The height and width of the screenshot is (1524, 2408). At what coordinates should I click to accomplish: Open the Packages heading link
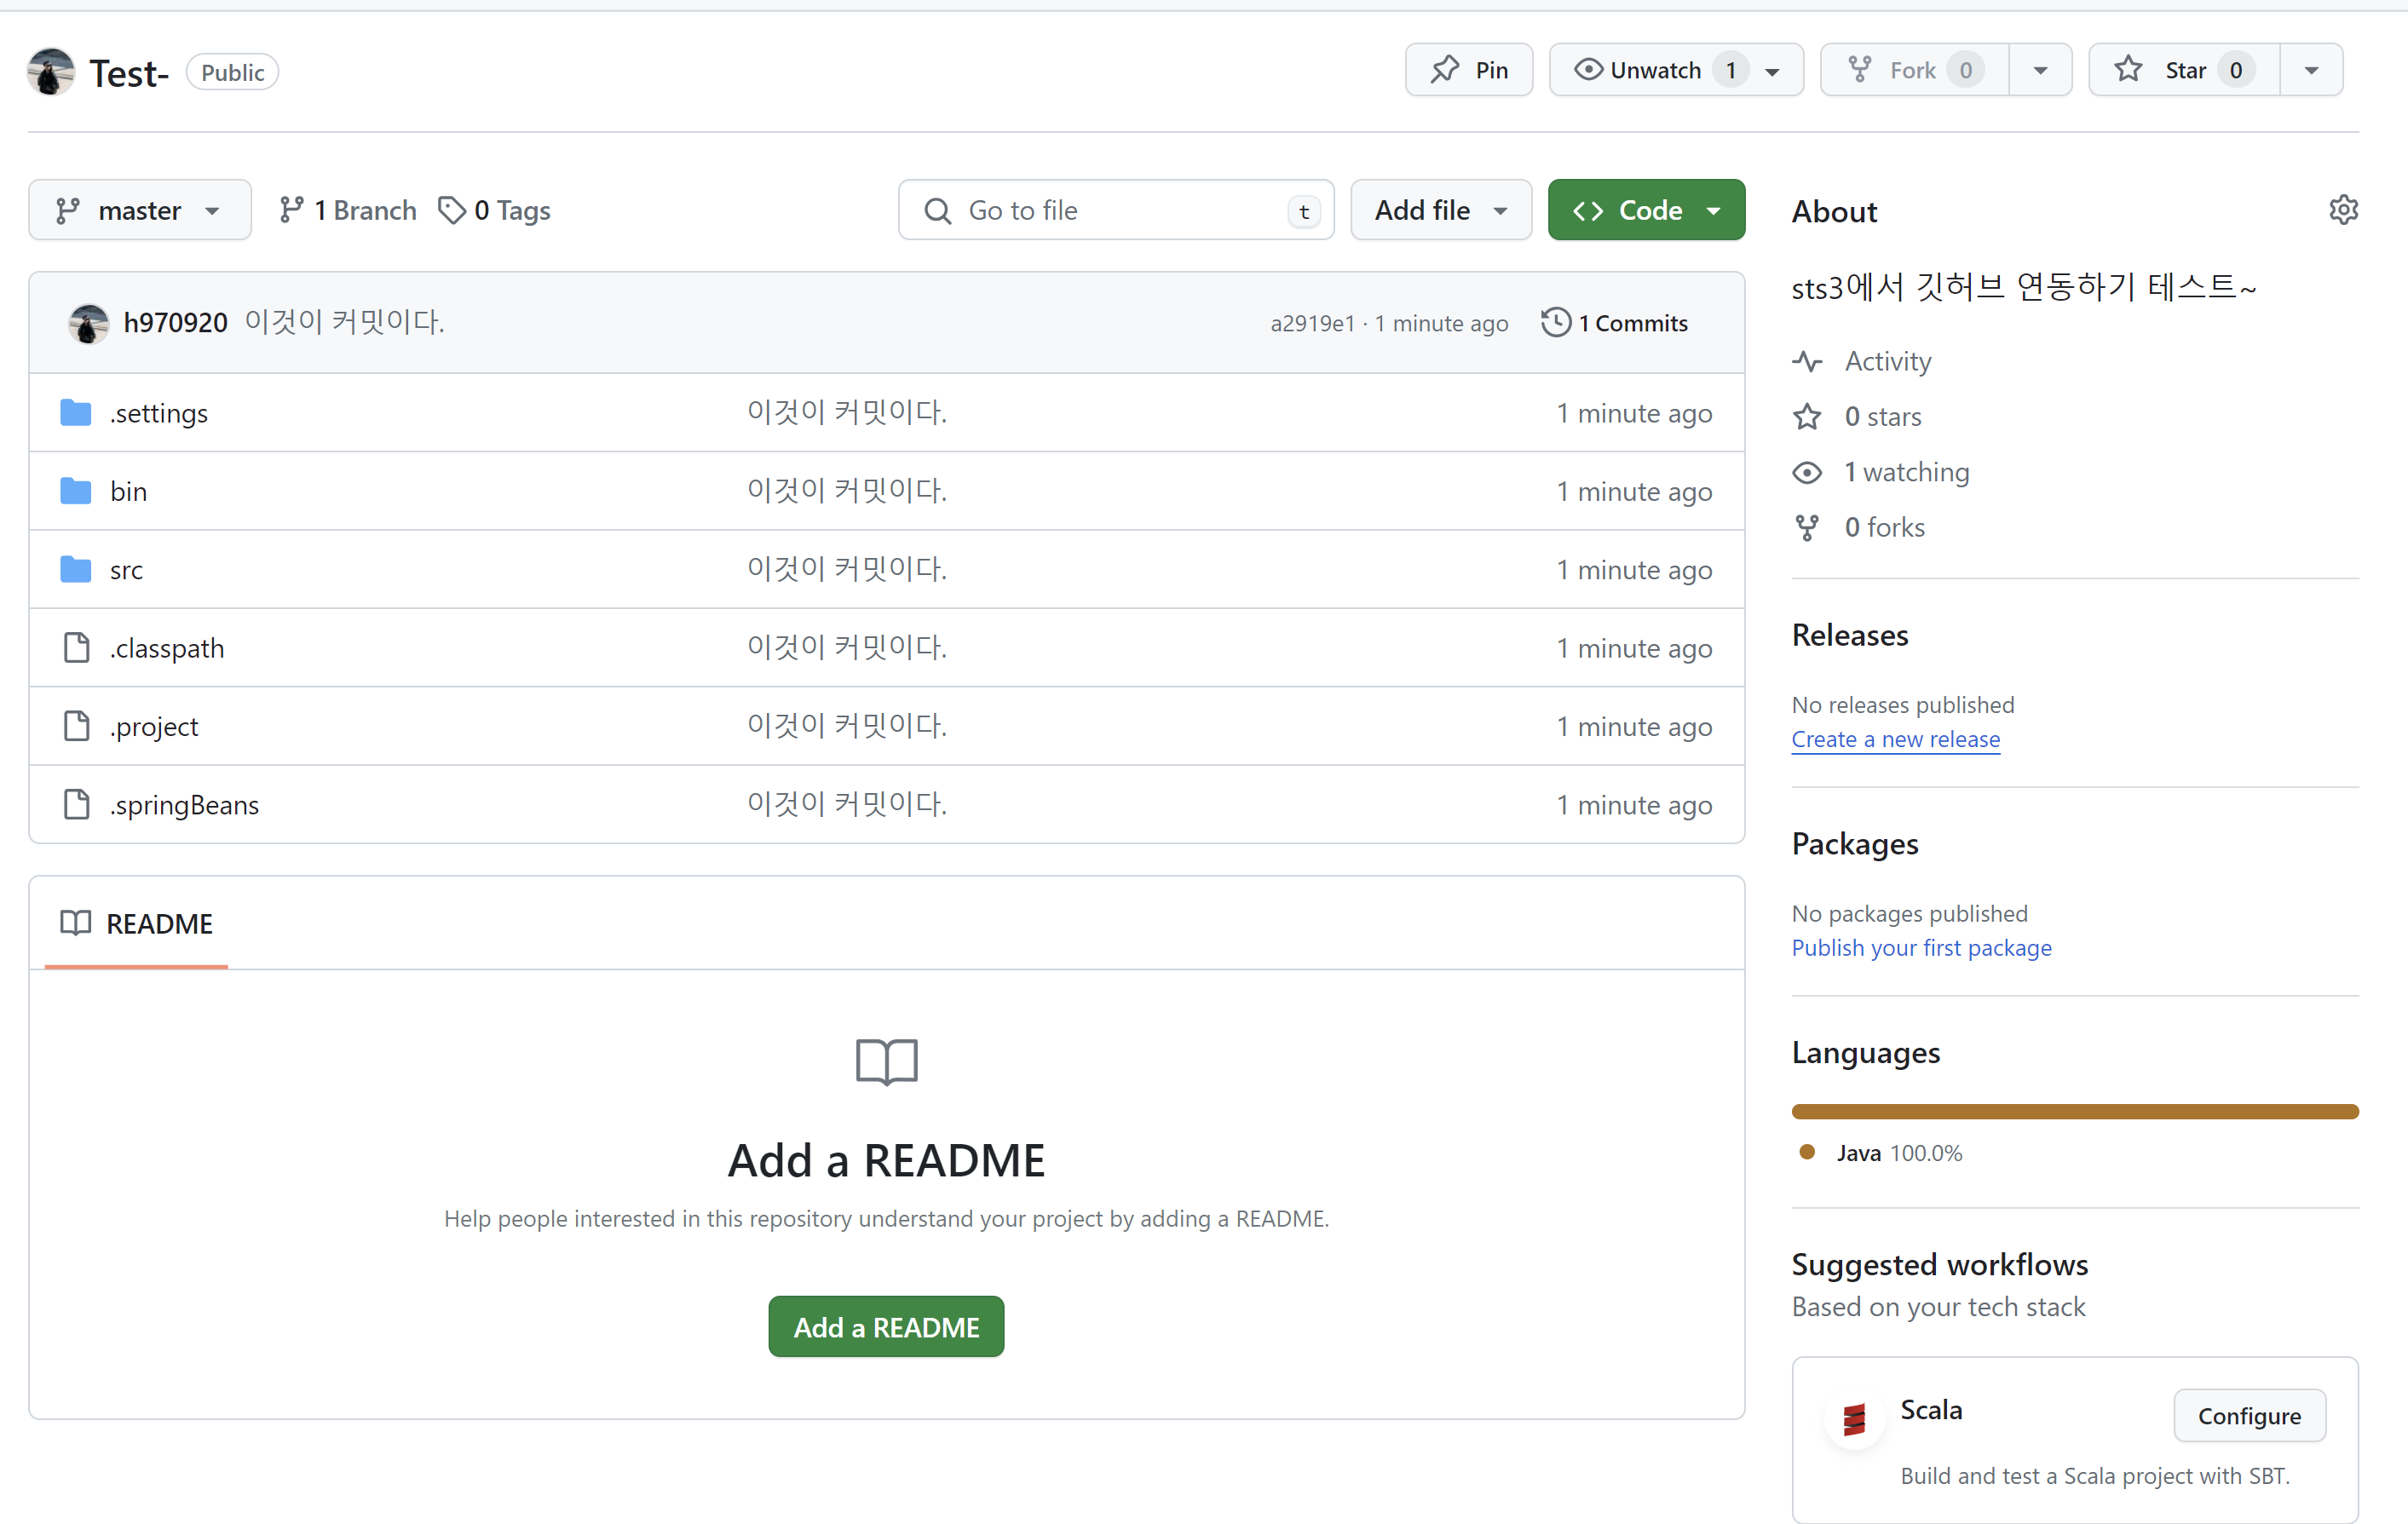pyautogui.click(x=1855, y=844)
